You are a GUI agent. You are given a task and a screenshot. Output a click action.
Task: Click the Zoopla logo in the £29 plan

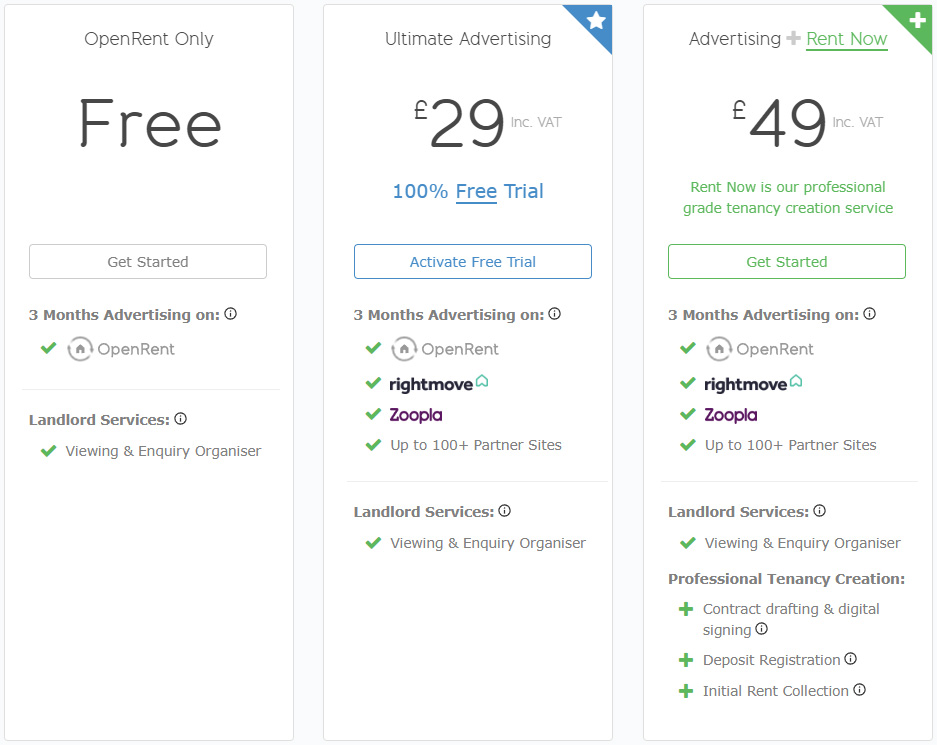(415, 414)
